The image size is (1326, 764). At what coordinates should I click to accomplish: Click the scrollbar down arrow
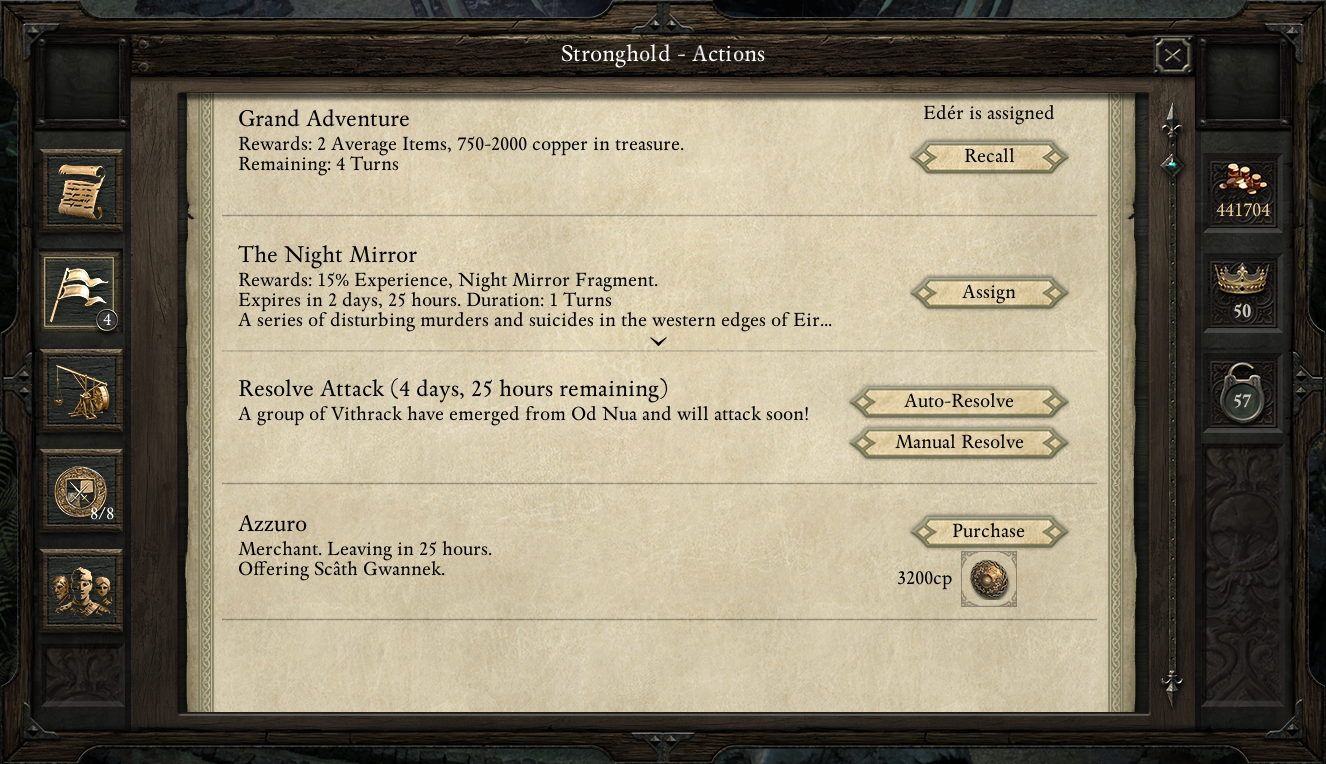click(1172, 685)
